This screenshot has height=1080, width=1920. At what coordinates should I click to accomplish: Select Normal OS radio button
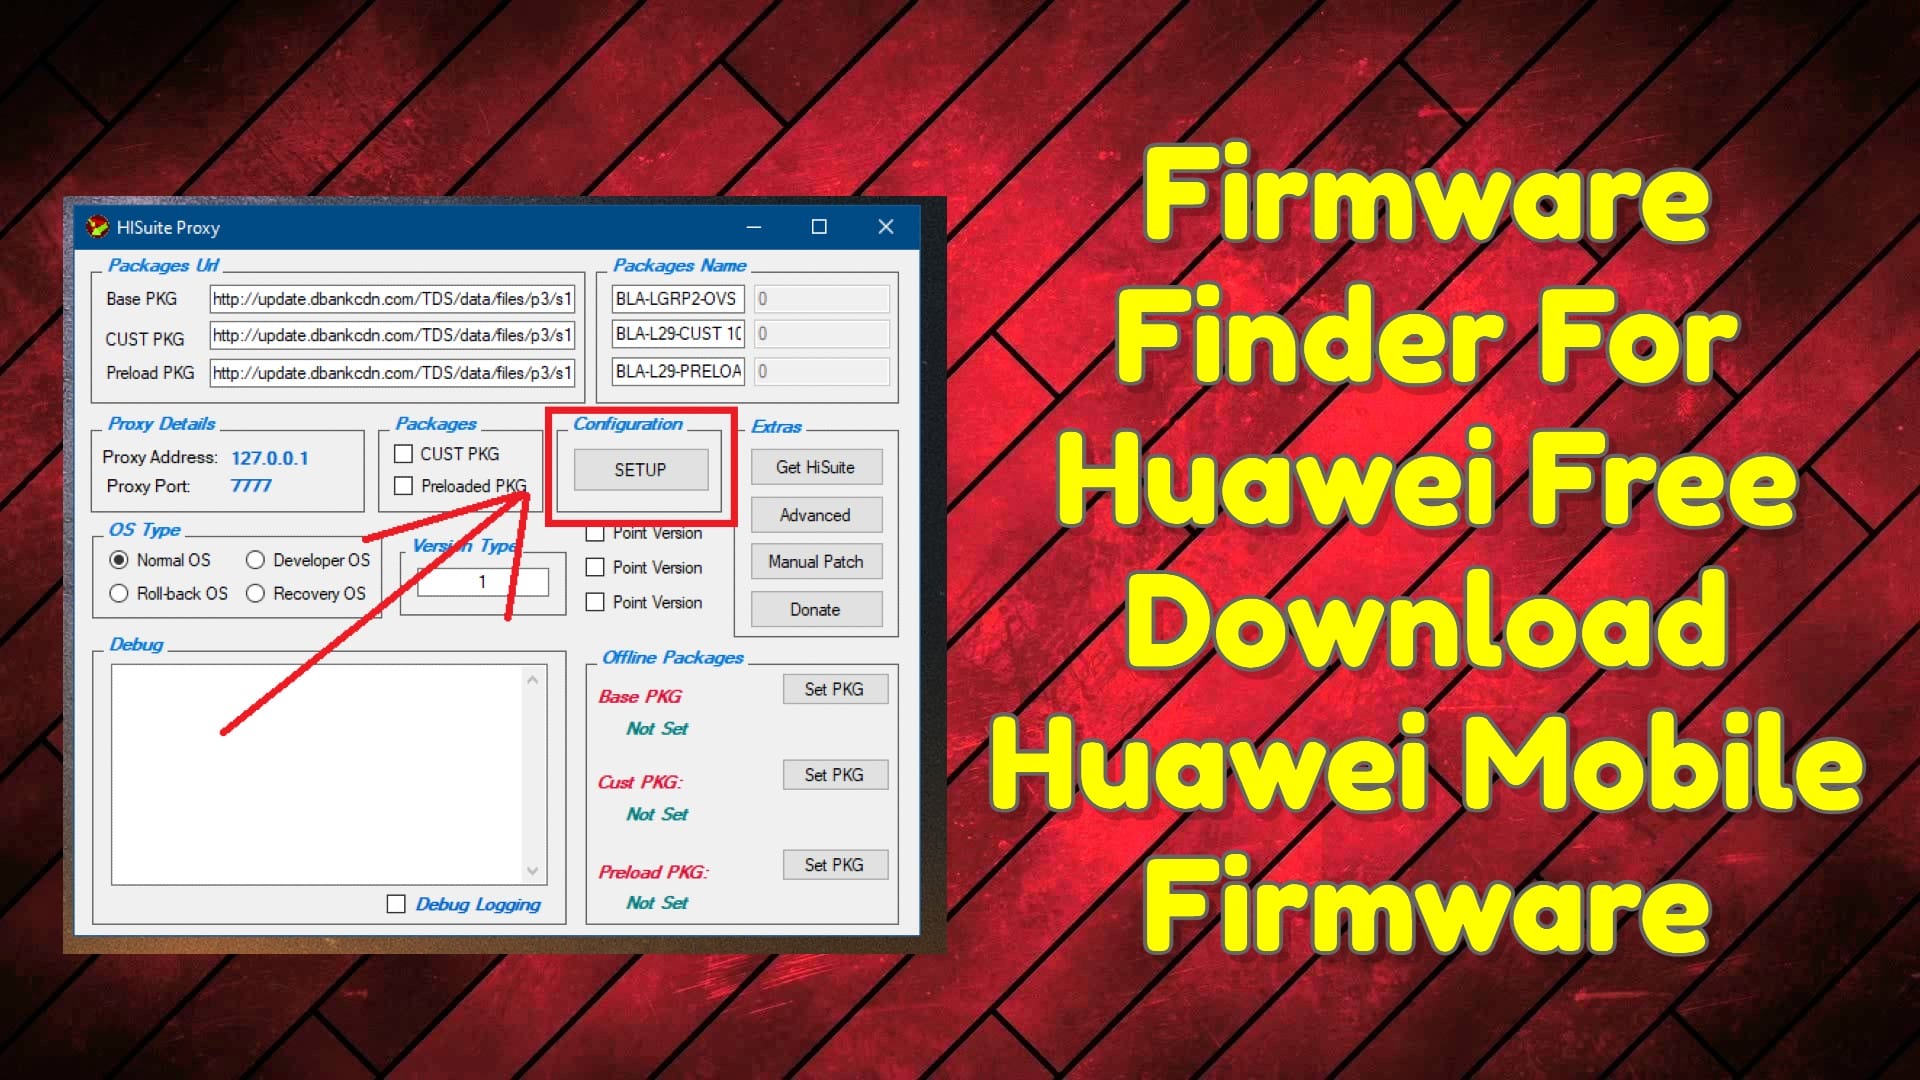(x=120, y=560)
